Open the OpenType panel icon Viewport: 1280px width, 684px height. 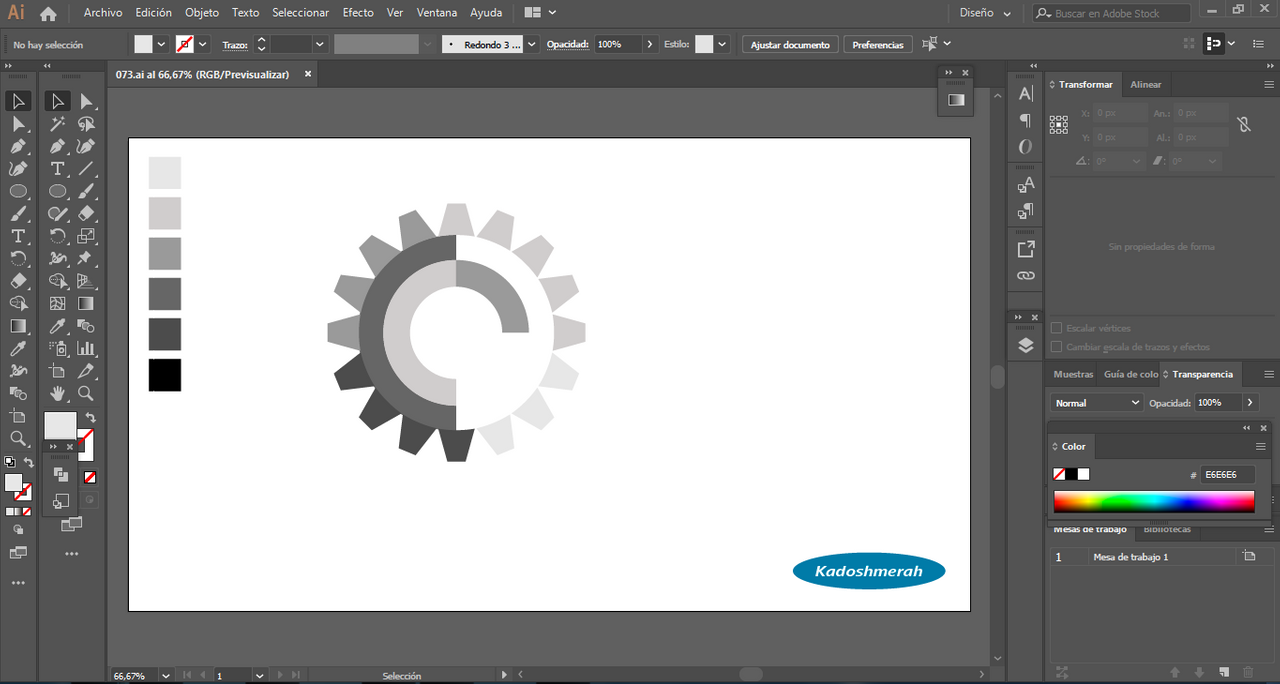click(1025, 146)
